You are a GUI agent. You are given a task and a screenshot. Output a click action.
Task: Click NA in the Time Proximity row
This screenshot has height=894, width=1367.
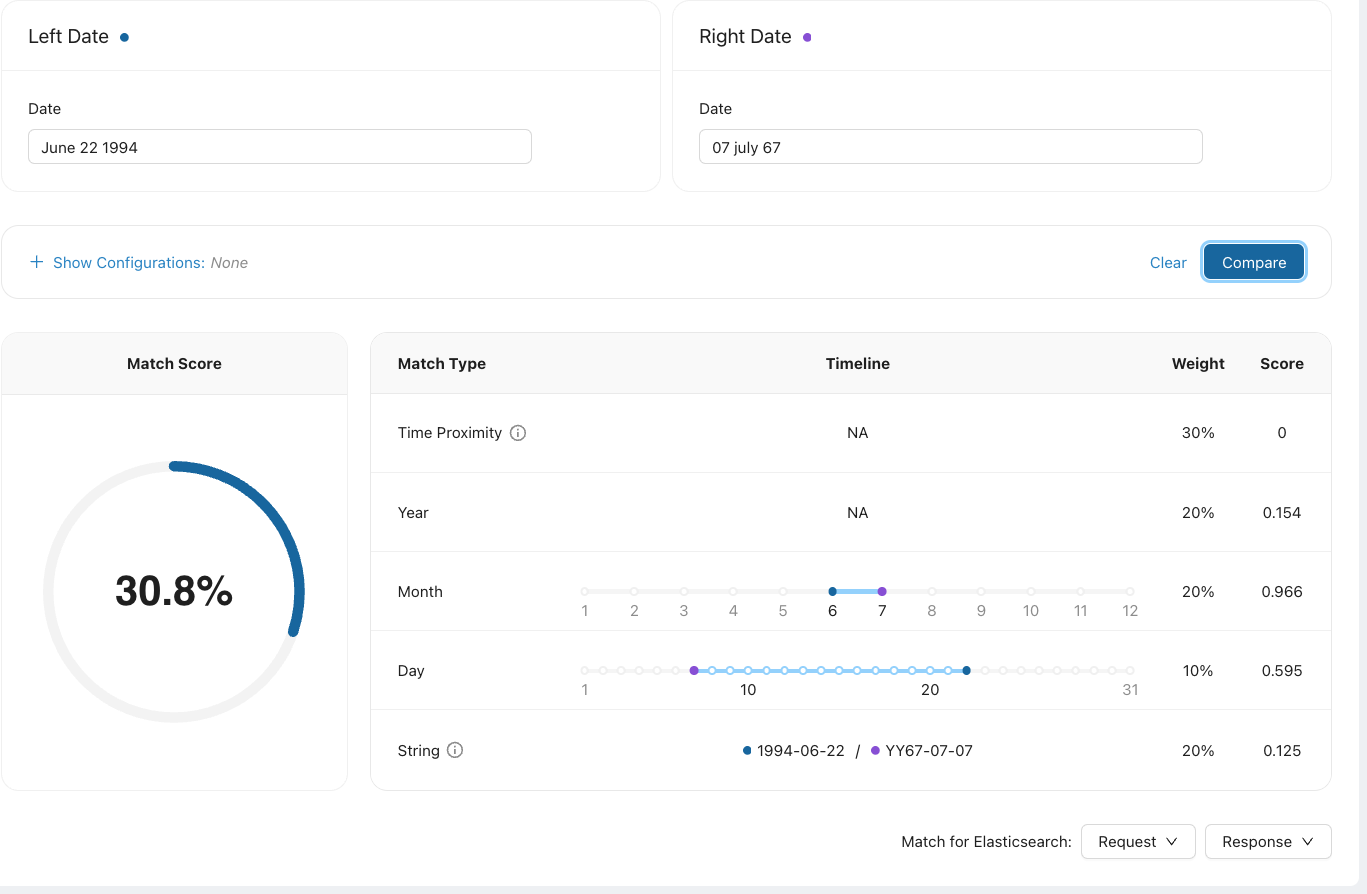point(858,433)
